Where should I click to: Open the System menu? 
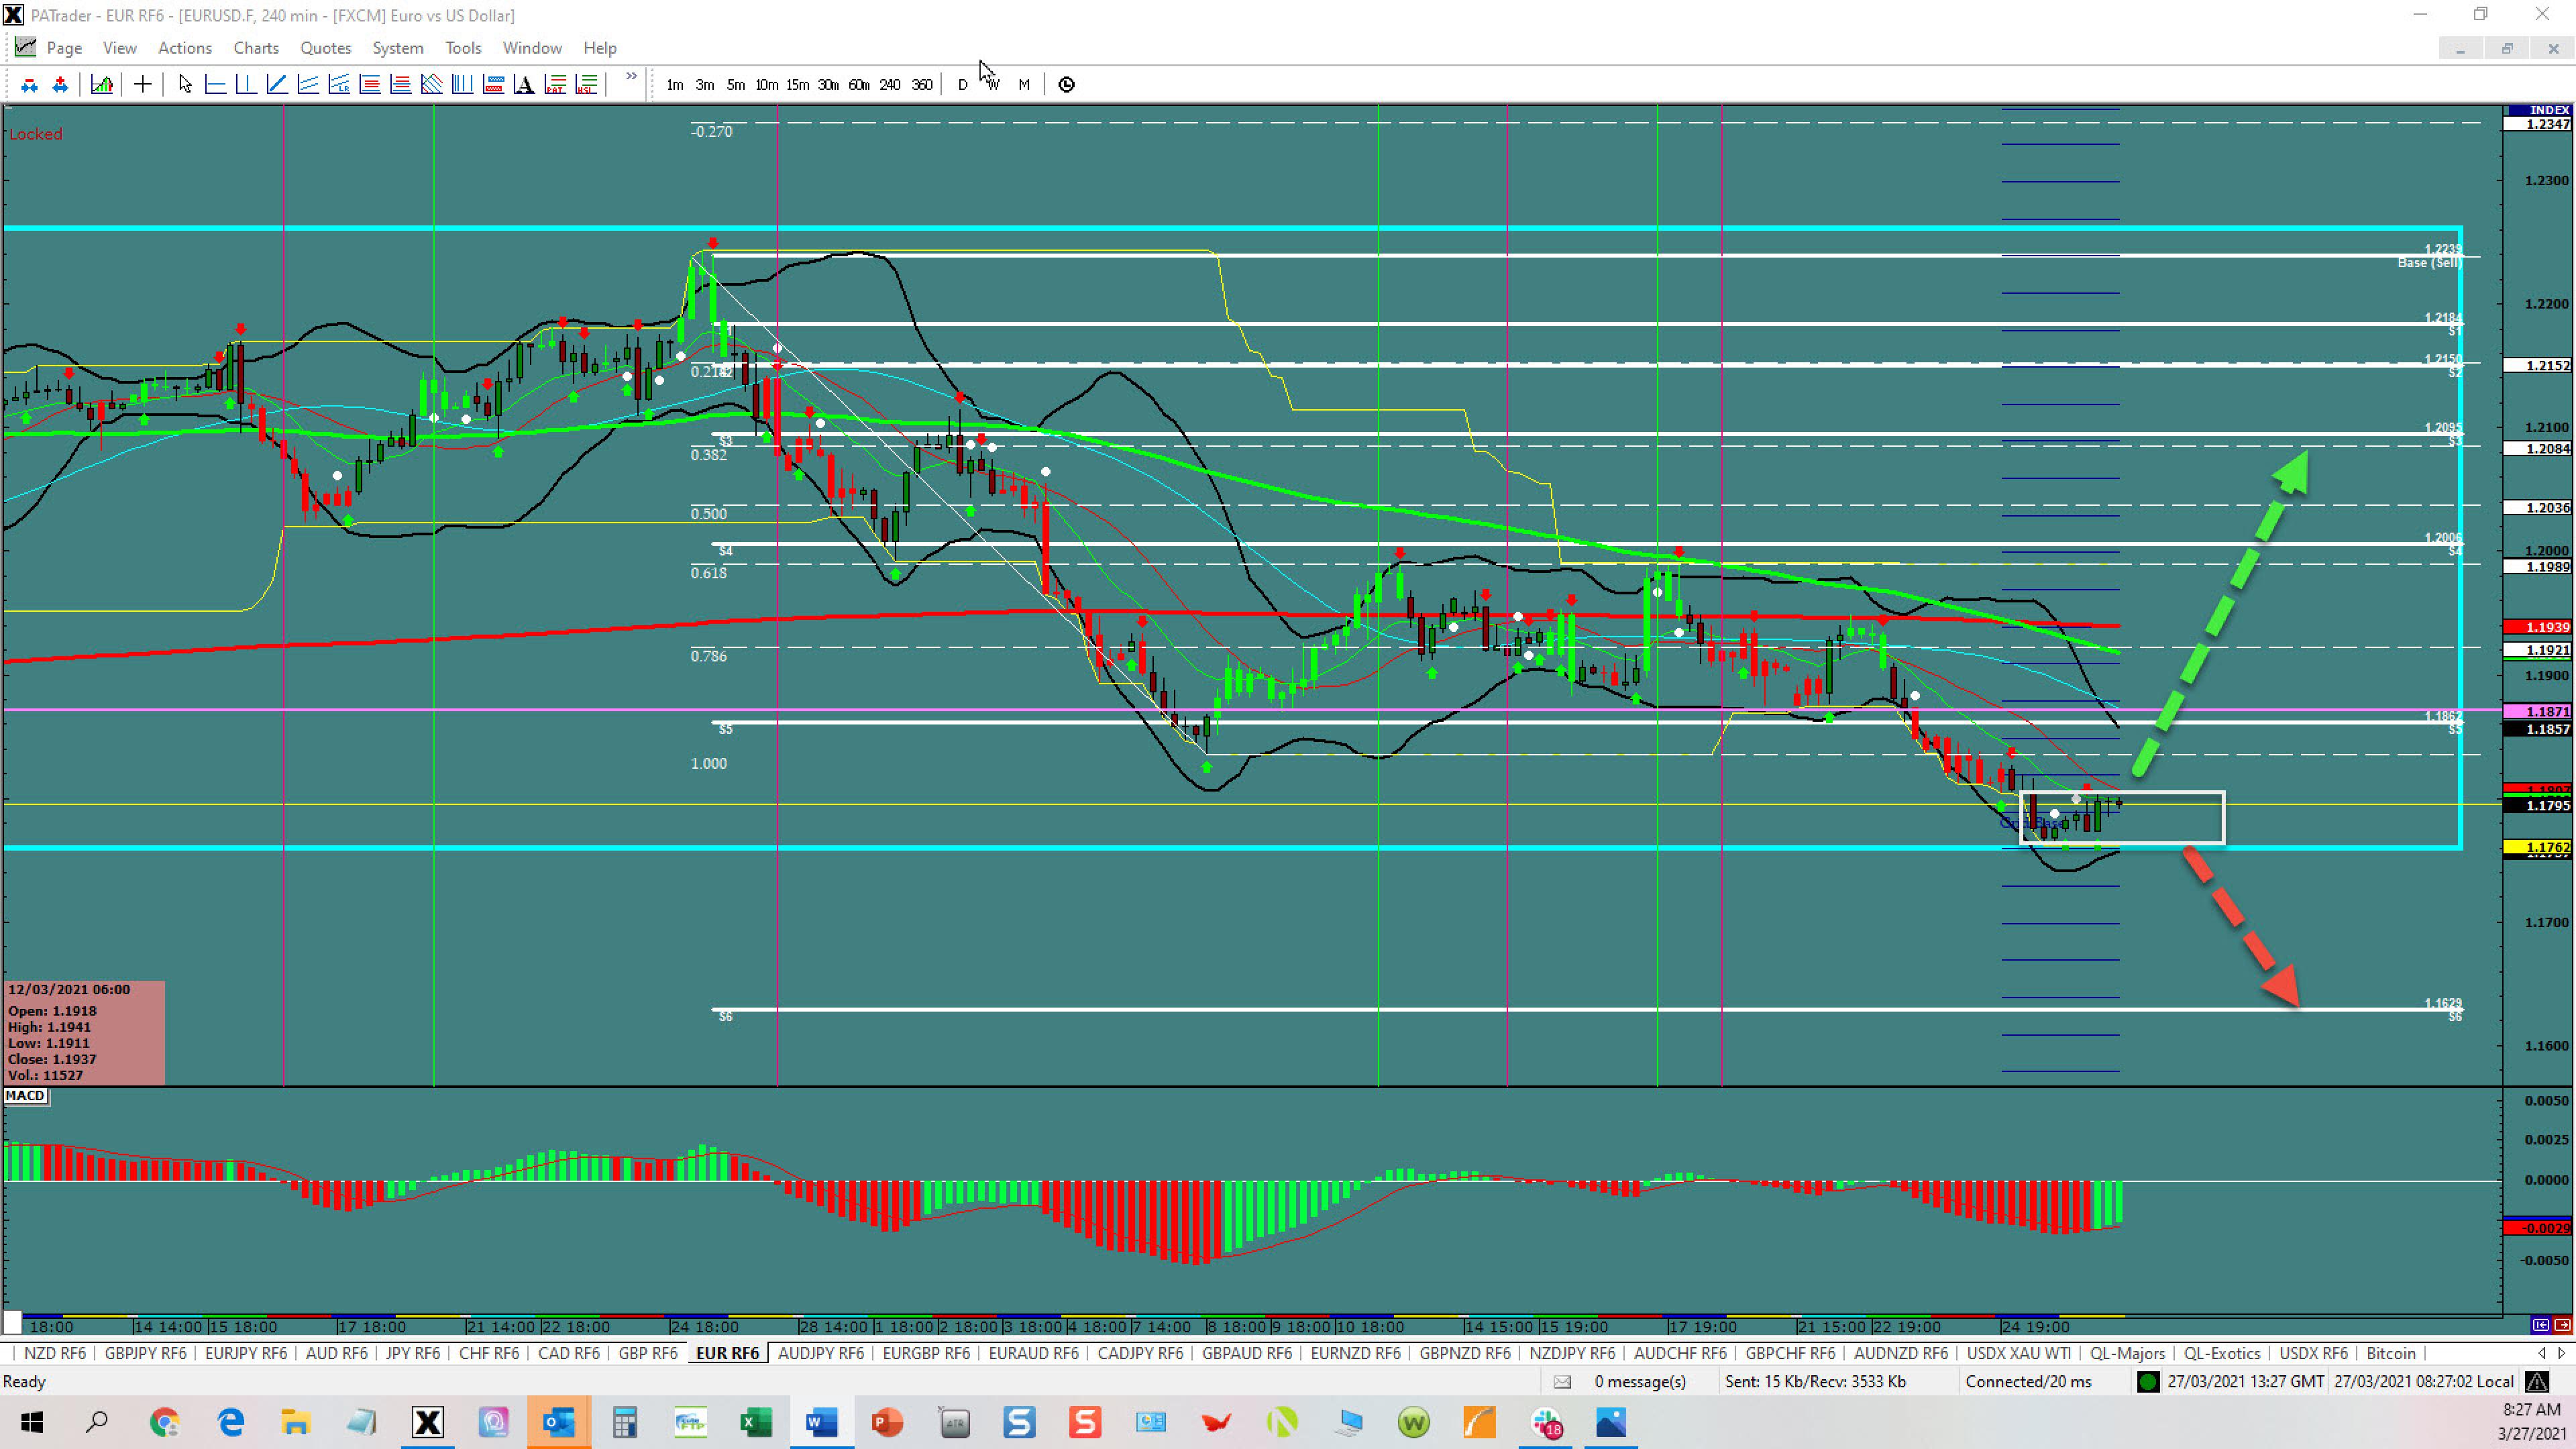pos(398,48)
